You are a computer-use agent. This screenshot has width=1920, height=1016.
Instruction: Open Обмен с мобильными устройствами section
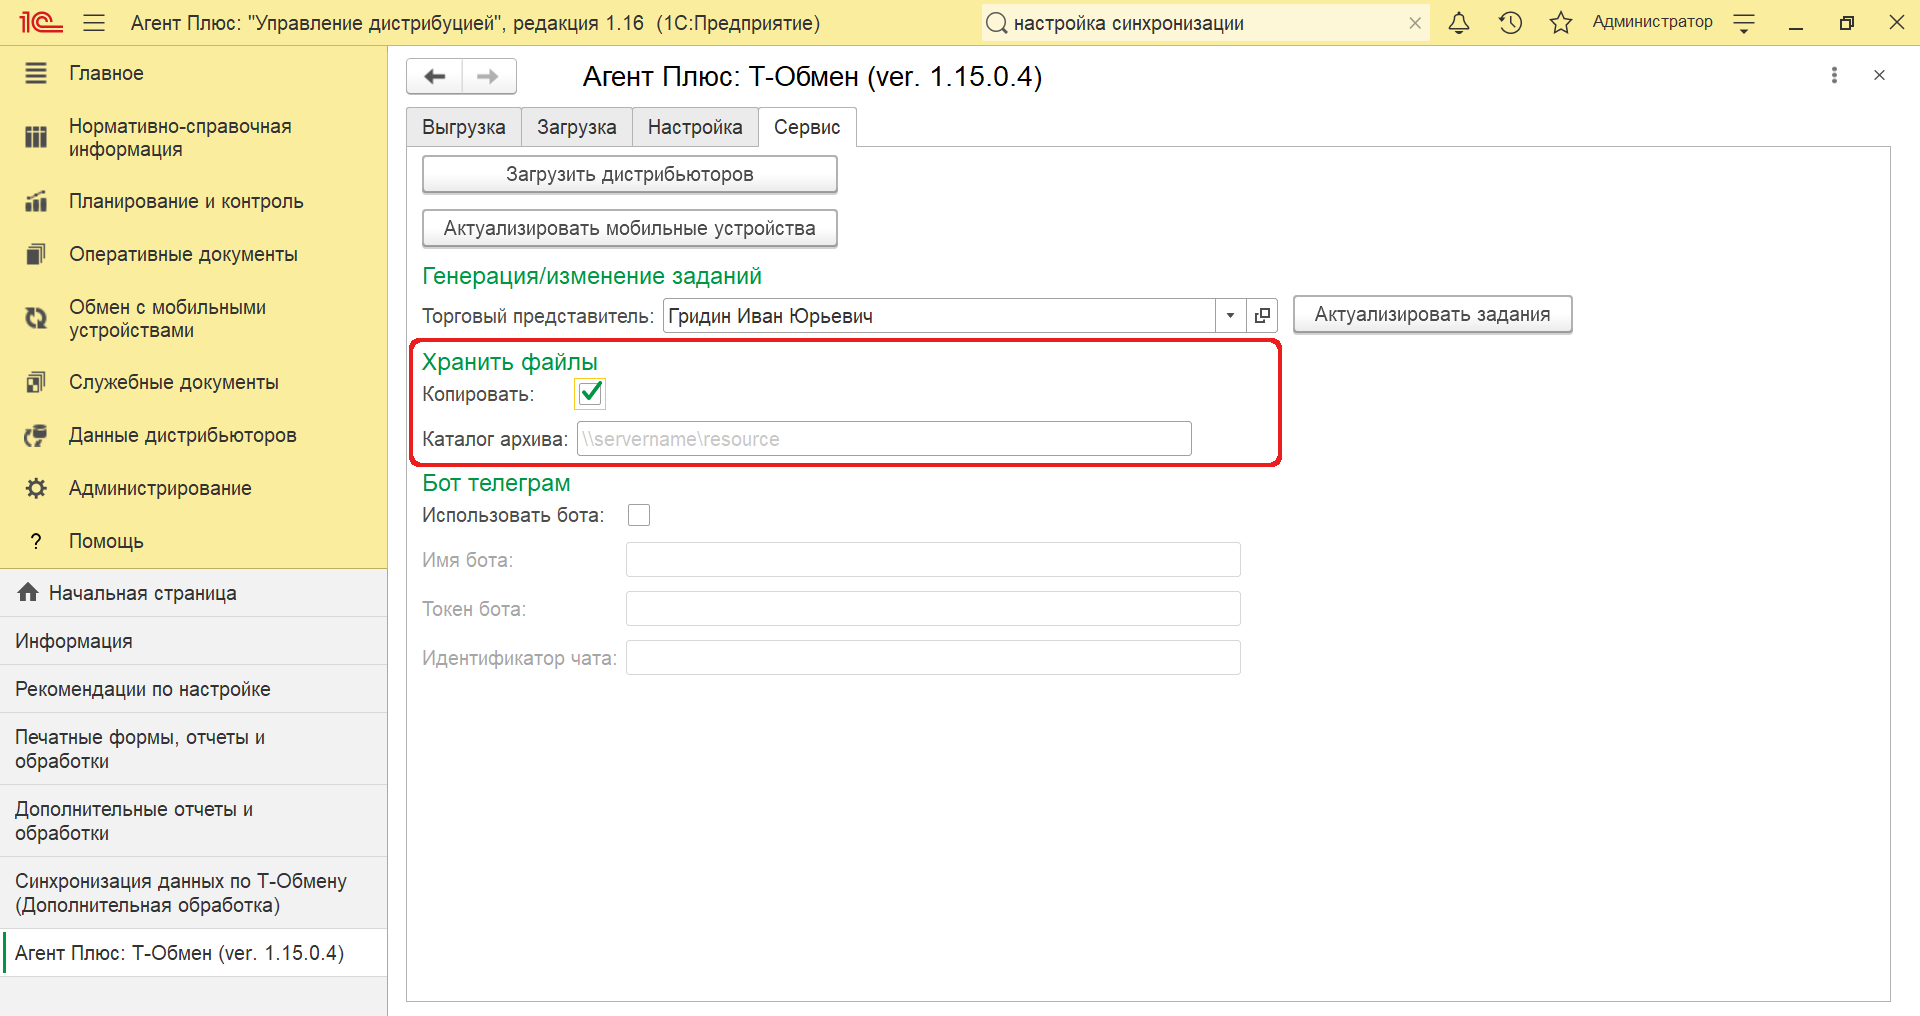193,319
